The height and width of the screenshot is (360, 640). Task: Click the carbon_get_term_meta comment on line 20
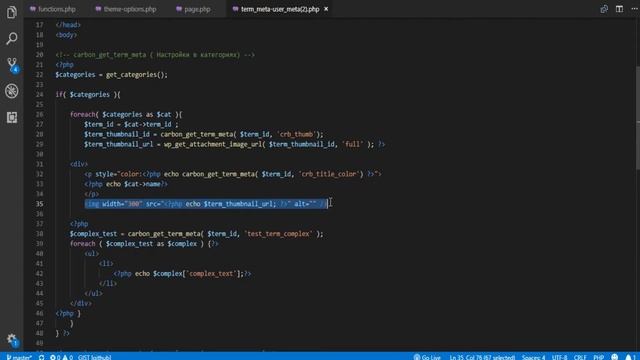(155, 55)
